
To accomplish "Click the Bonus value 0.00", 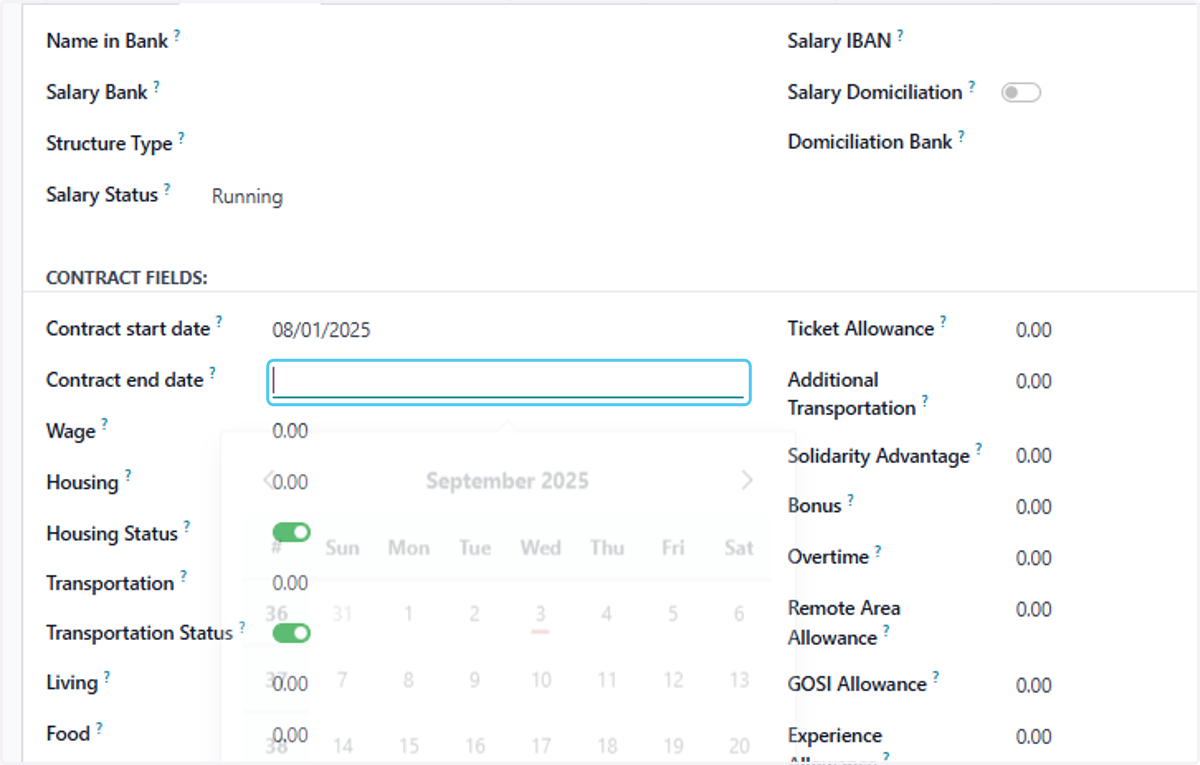I will tap(1033, 507).
